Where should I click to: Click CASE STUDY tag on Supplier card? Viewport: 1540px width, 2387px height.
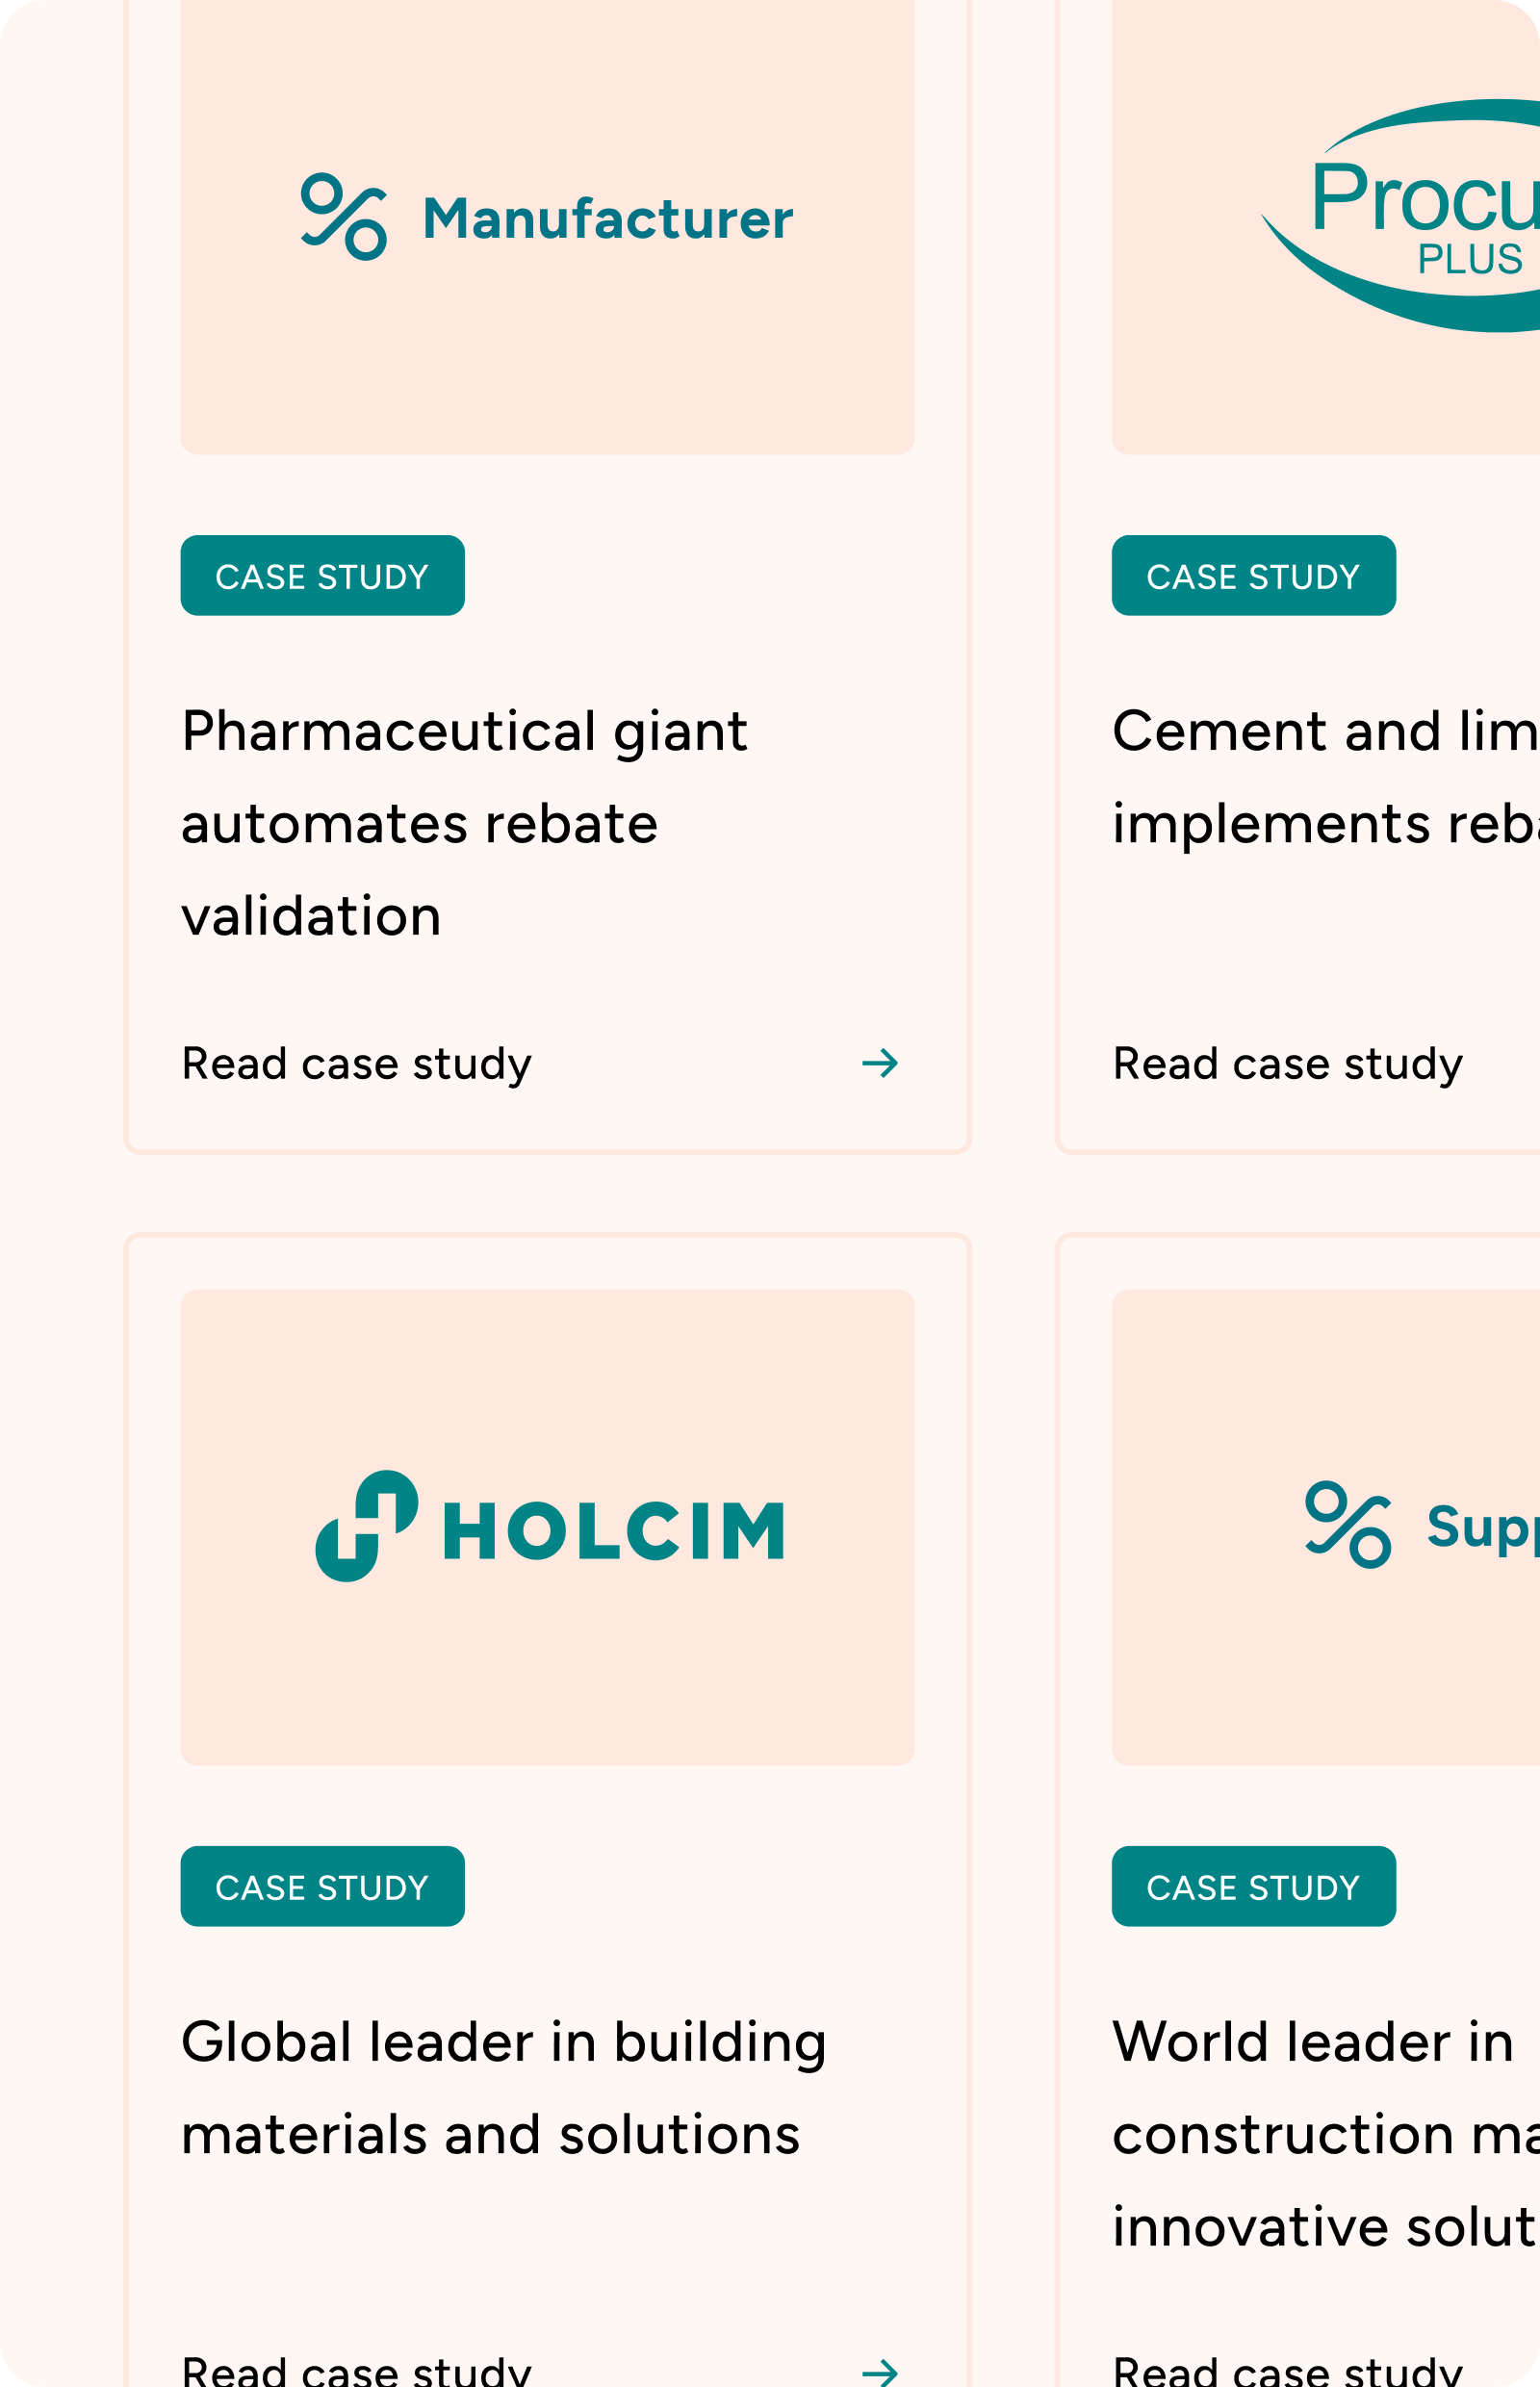pyautogui.click(x=1253, y=1887)
